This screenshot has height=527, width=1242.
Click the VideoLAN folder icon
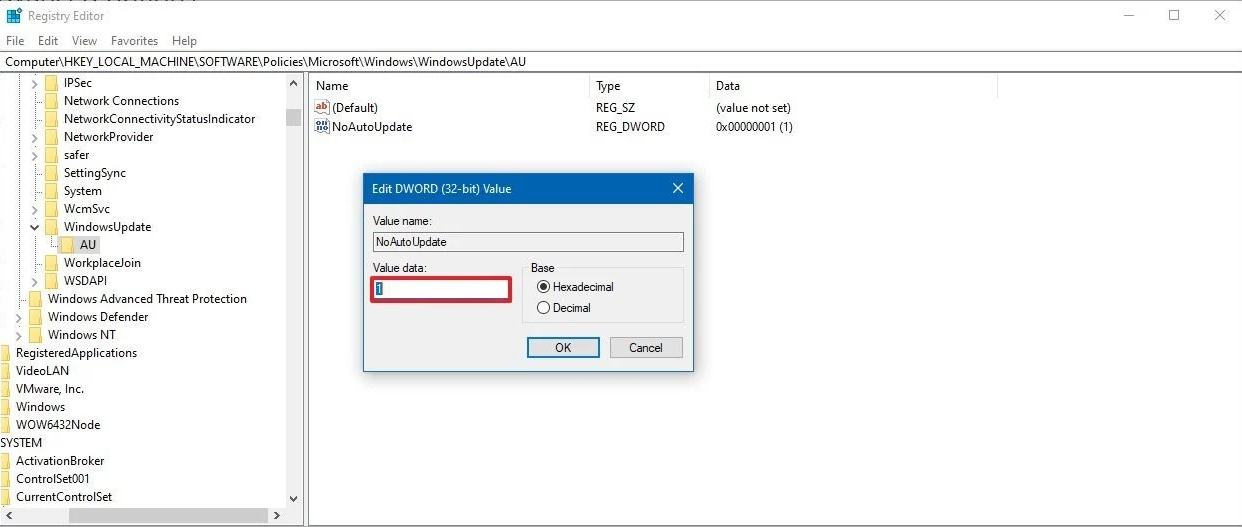coord(5,371)
